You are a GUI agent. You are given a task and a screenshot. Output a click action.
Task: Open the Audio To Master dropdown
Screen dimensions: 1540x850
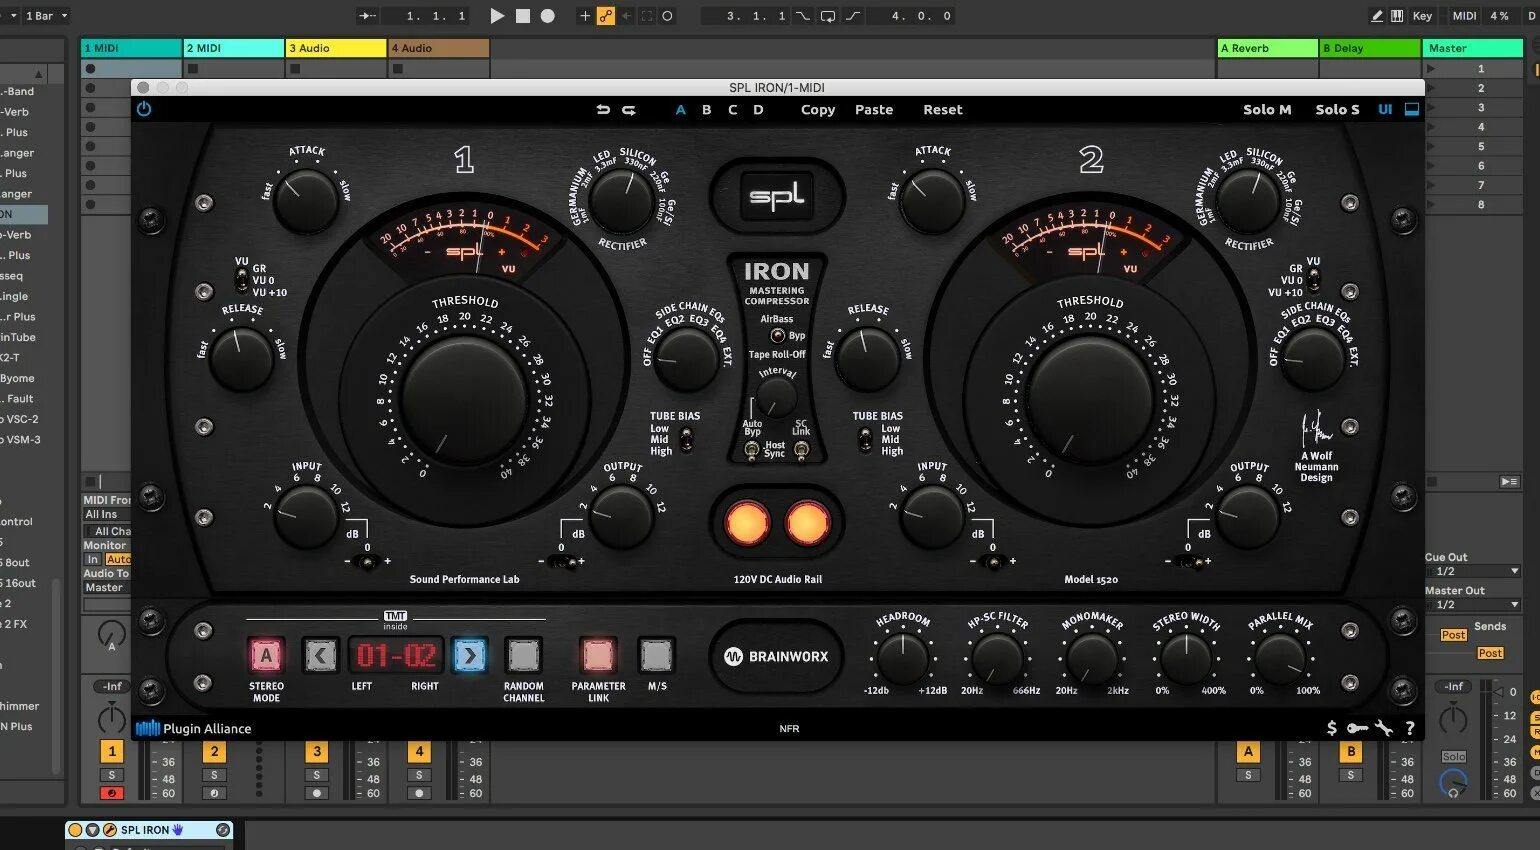pyautogui.click(x=107, y=587)
